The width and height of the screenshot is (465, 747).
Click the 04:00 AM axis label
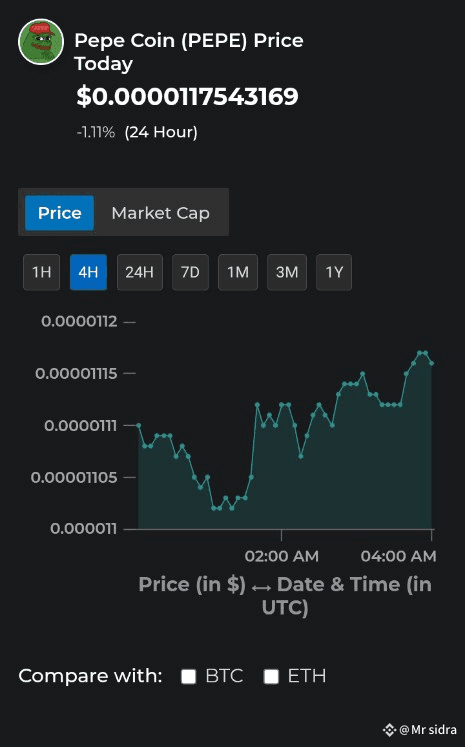[x=398, y=556]
